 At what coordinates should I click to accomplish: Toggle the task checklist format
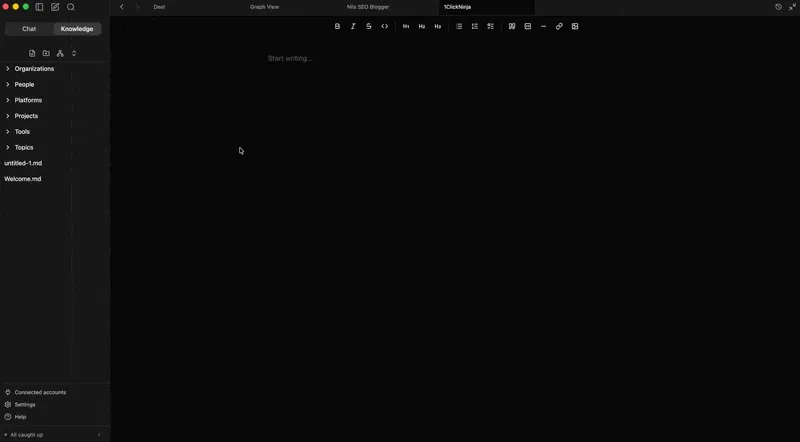491,27
